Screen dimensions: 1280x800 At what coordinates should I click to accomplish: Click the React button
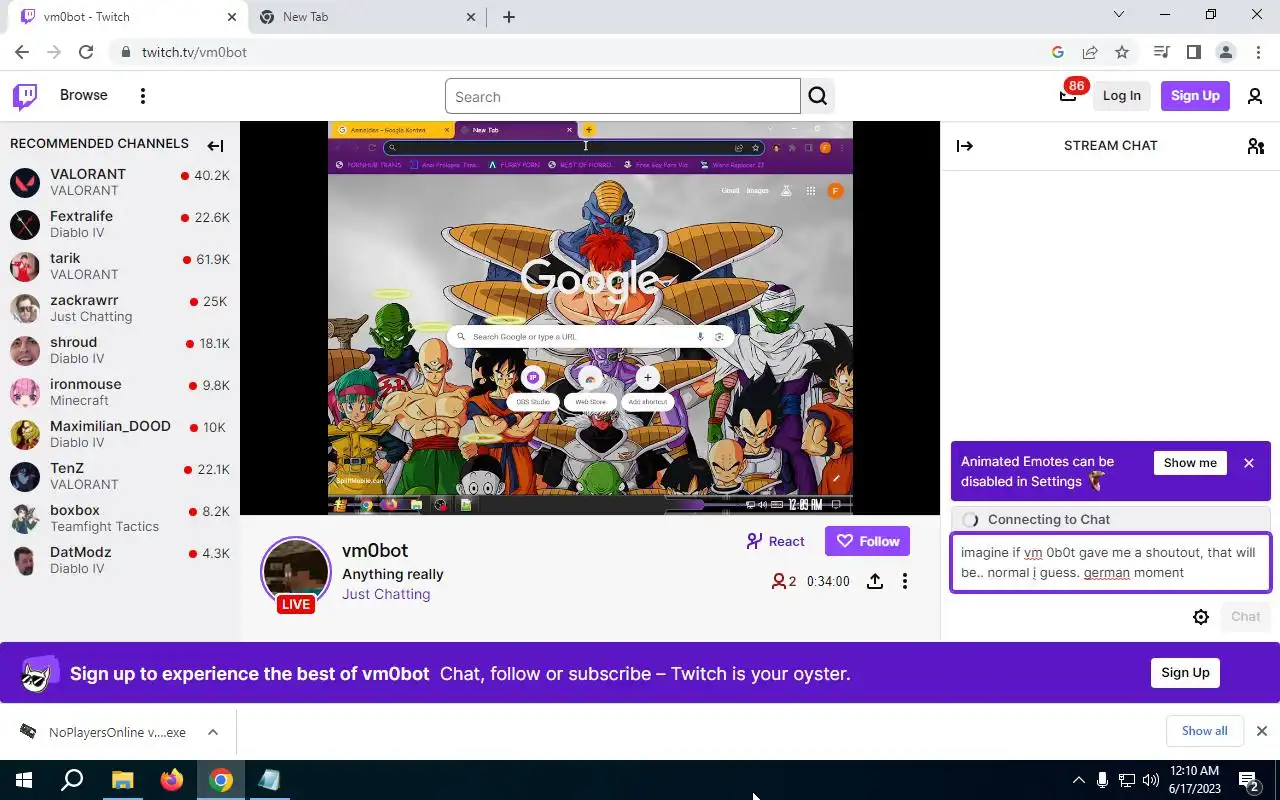[x=775, y=541]
